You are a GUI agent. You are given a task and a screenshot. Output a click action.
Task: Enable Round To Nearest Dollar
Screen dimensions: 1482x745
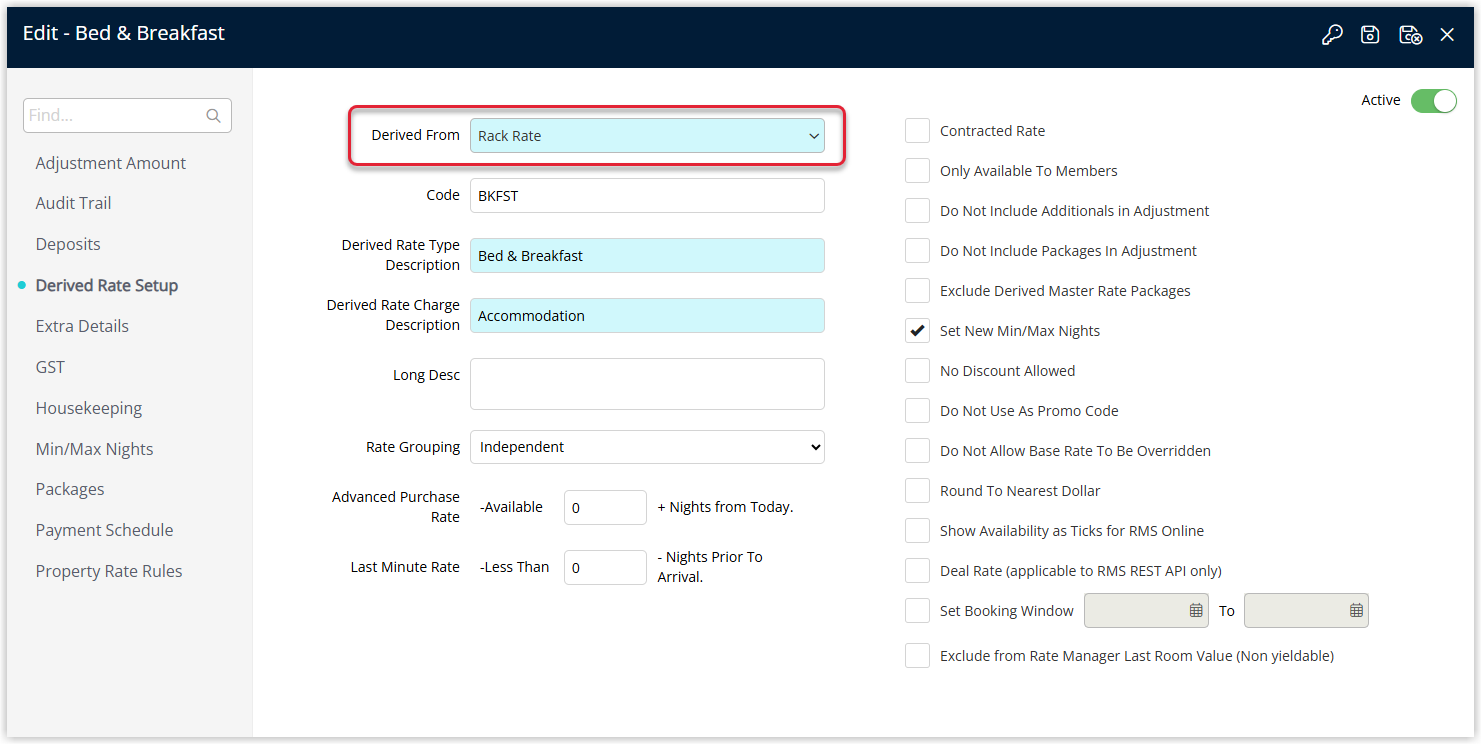(x=917, y=491)
